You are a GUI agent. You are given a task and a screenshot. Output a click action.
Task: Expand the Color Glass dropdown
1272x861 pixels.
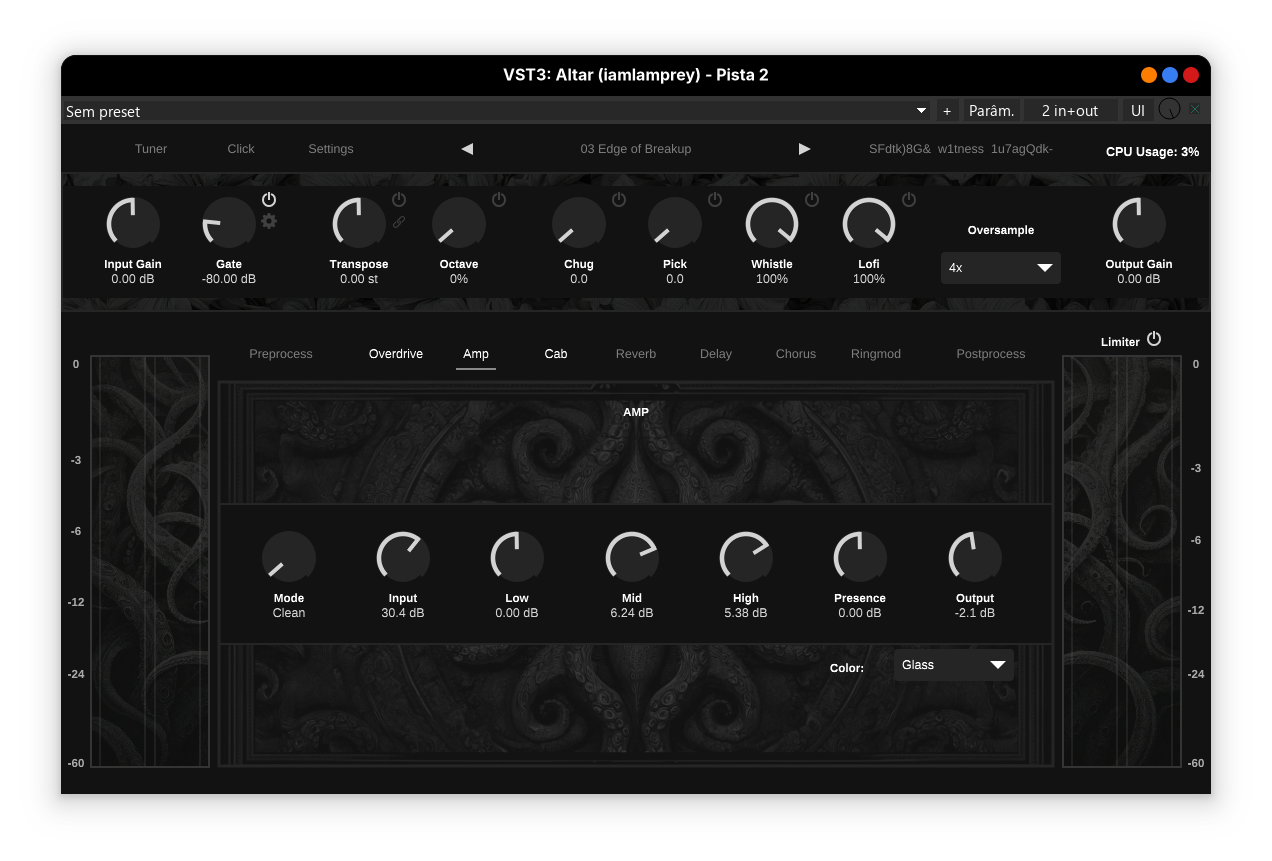pyautogui.click(x=953, y=665)
